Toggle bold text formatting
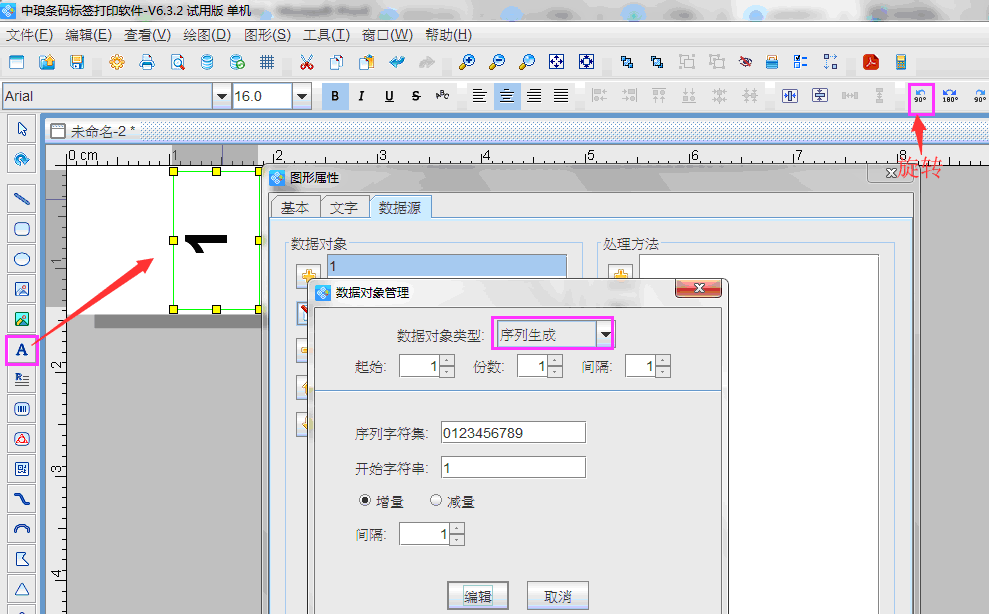Image resolution: width=989 pixels, height=614 pixels. [334, 95]
